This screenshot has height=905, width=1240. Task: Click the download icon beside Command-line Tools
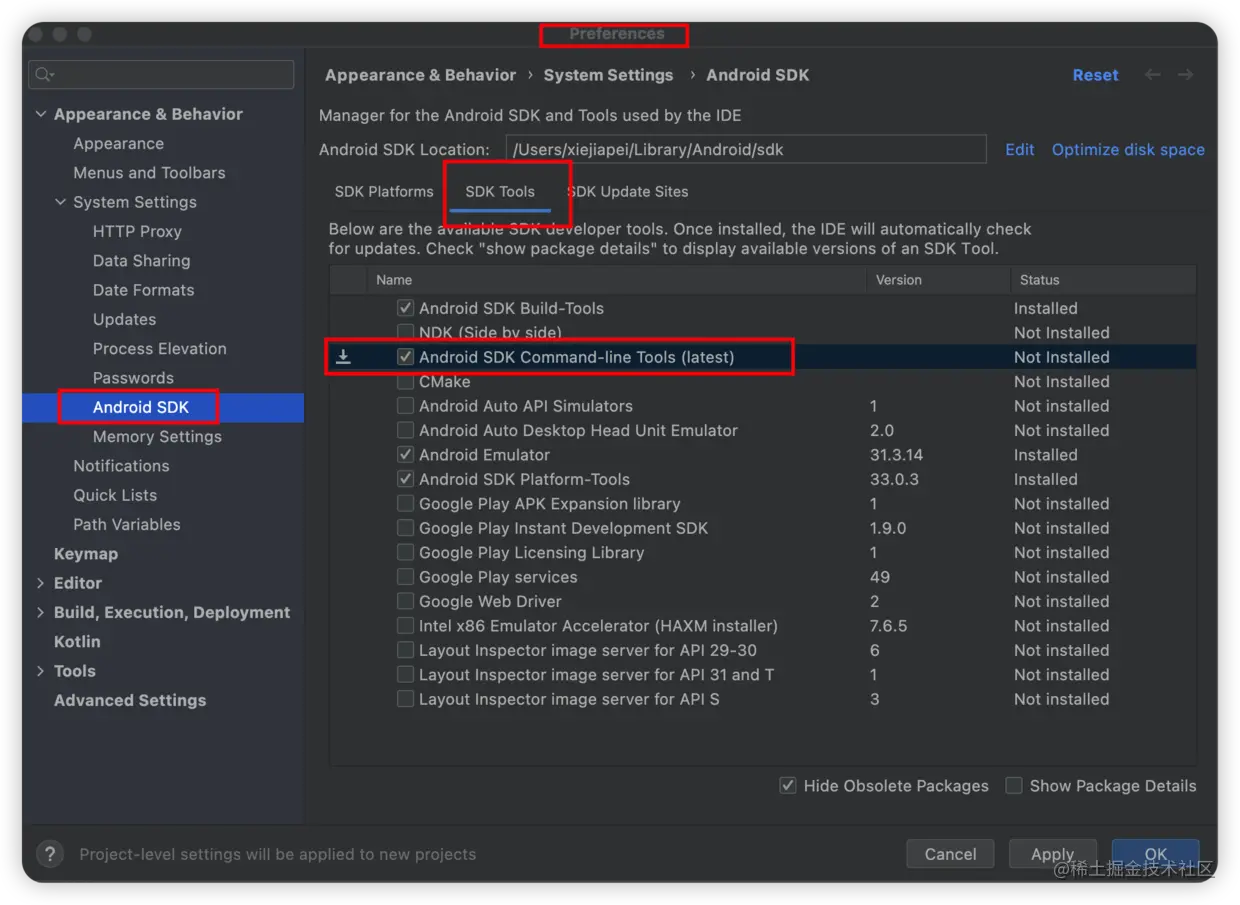pos(343,357)
